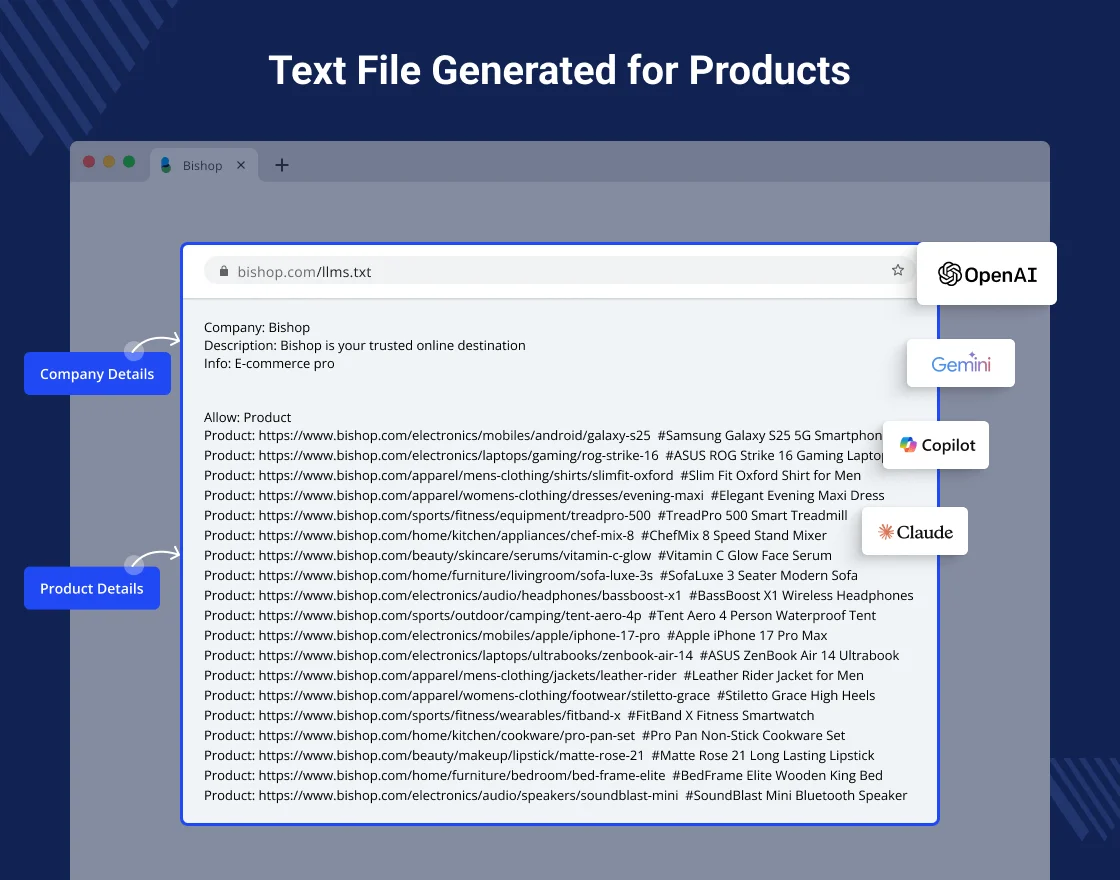
Task: Select the Bishop browser tab
Action: 202,165
